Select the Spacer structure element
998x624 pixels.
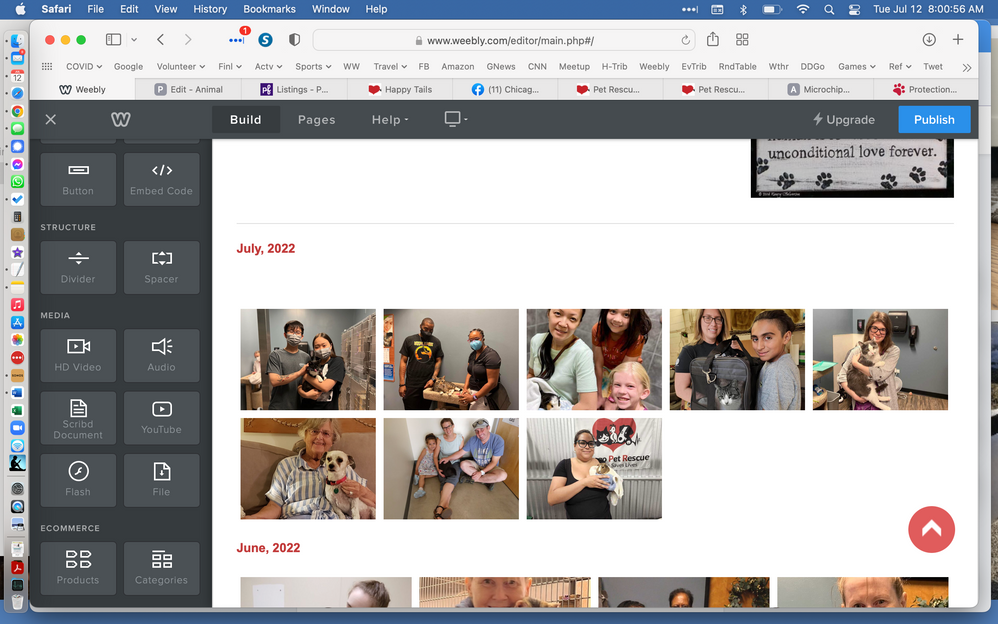tap(161, 267)
